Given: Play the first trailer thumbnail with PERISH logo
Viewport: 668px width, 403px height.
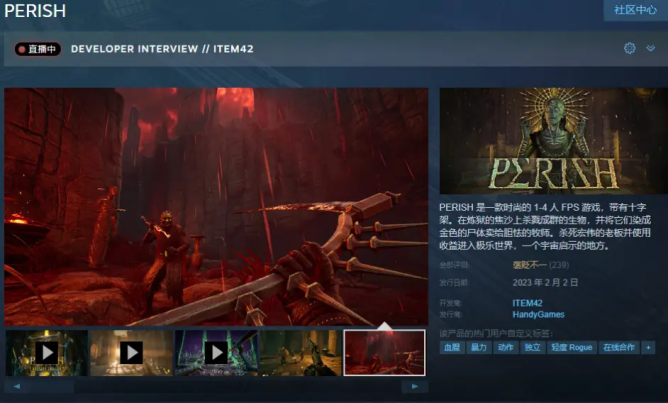Looking at the screenshot, I should tap(46, 353).
